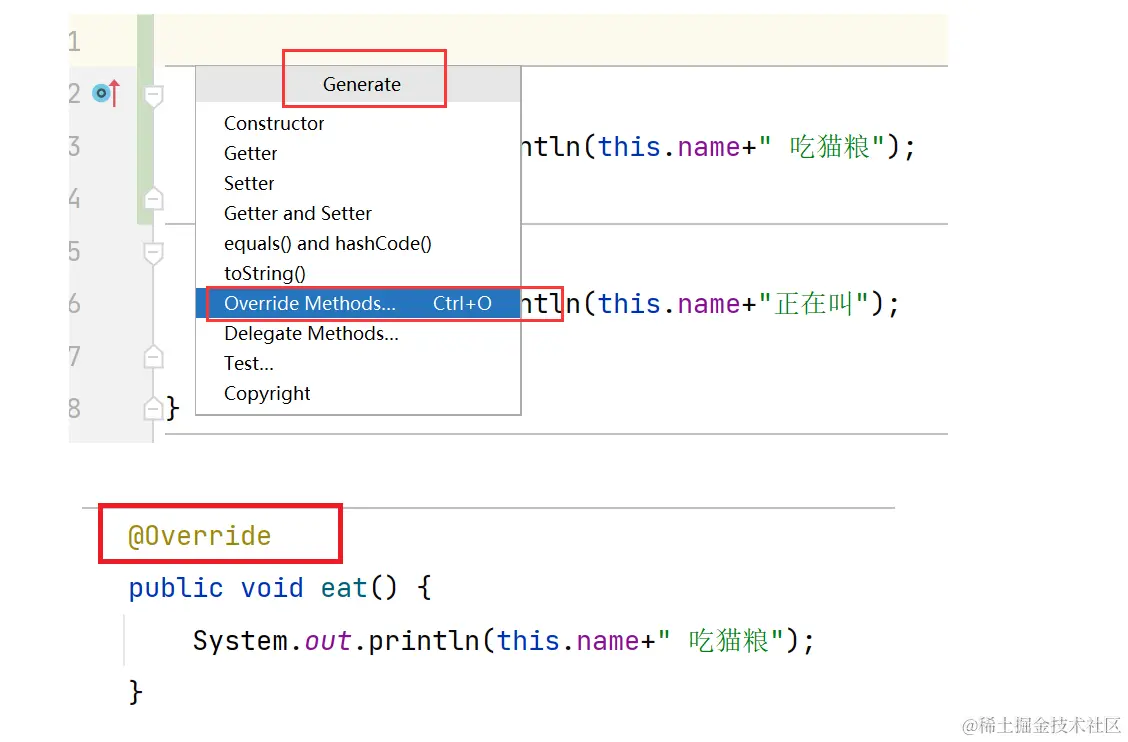Choose Override Methods... Ctrl+O item
Screen dimensions: 1128x742
[358, 304]
